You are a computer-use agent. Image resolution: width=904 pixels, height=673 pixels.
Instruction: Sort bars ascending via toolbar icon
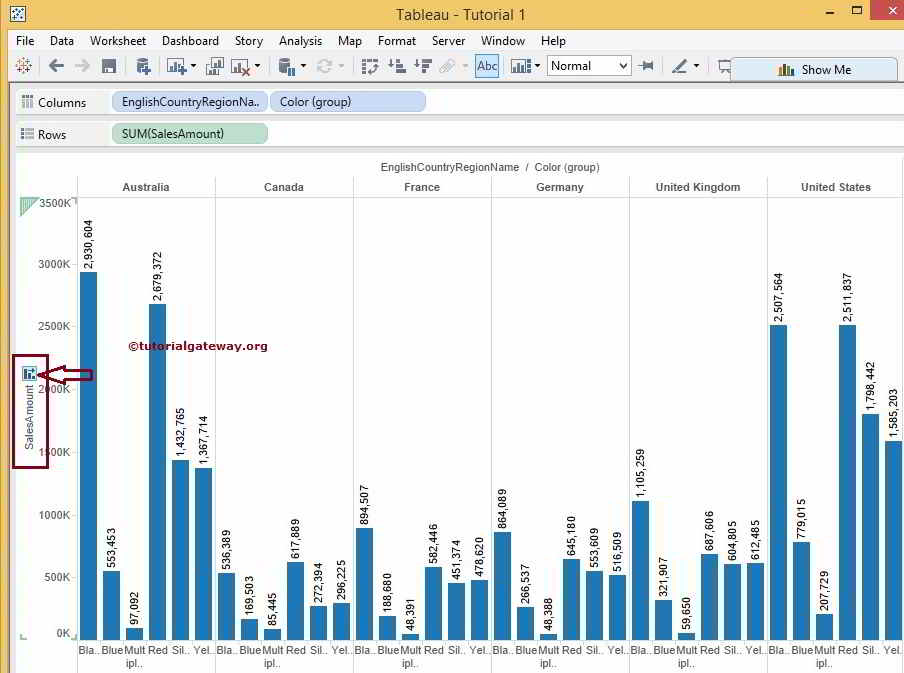pyautogui.click(x=396, y=66)
